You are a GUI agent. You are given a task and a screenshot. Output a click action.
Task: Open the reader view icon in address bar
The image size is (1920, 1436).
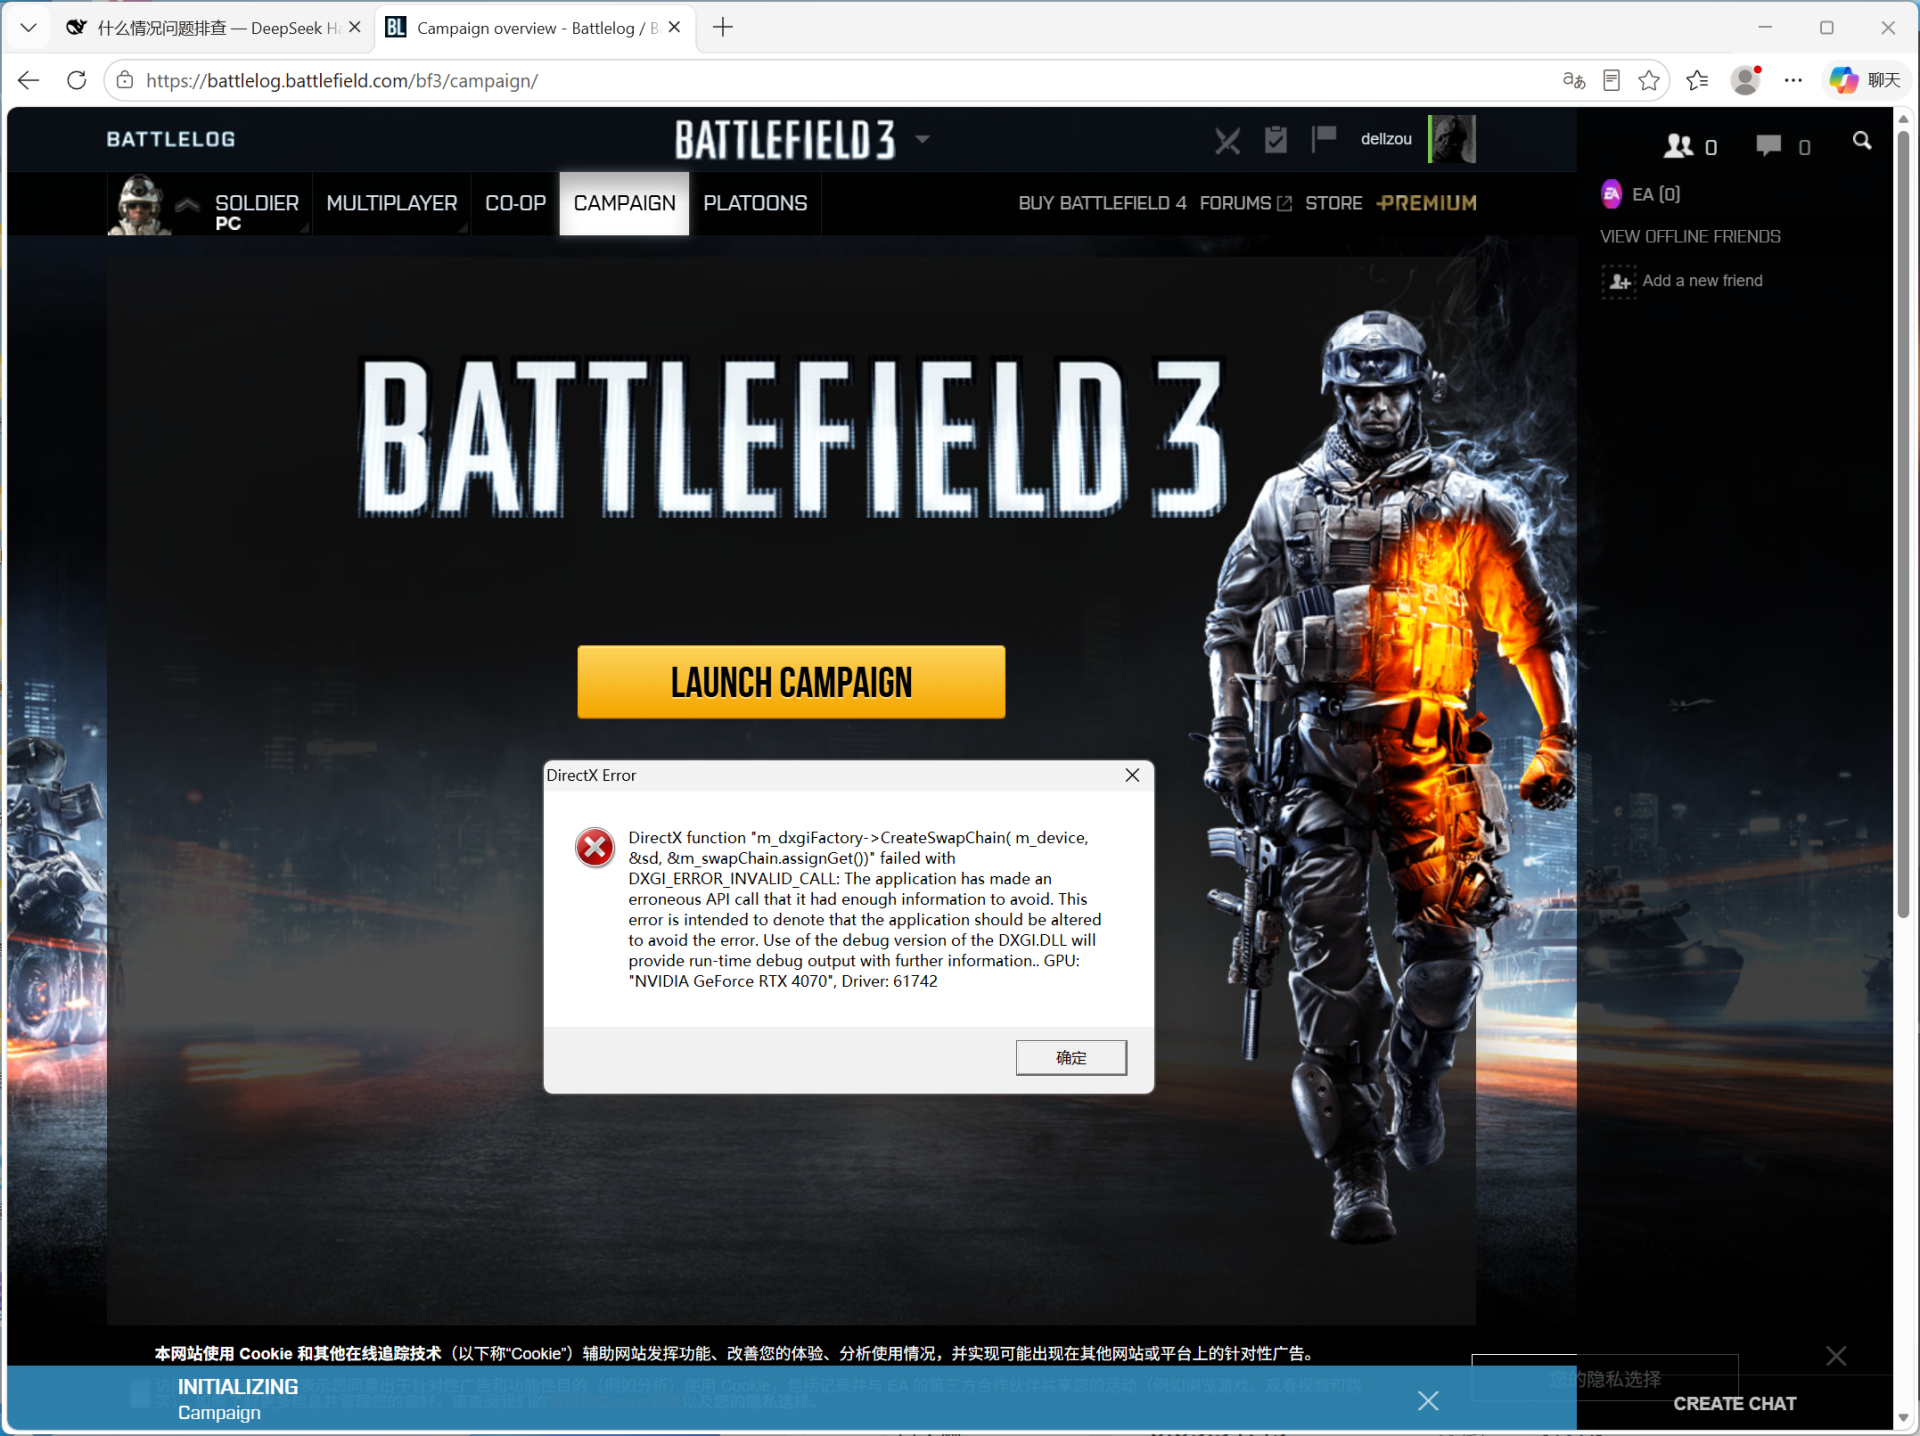tap(1611, 81)
